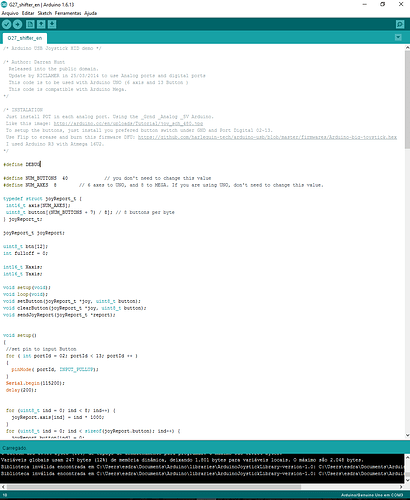Open the Editar menu
The height and width of the screenshot is (500, 410).
click(x=28, y=13)
